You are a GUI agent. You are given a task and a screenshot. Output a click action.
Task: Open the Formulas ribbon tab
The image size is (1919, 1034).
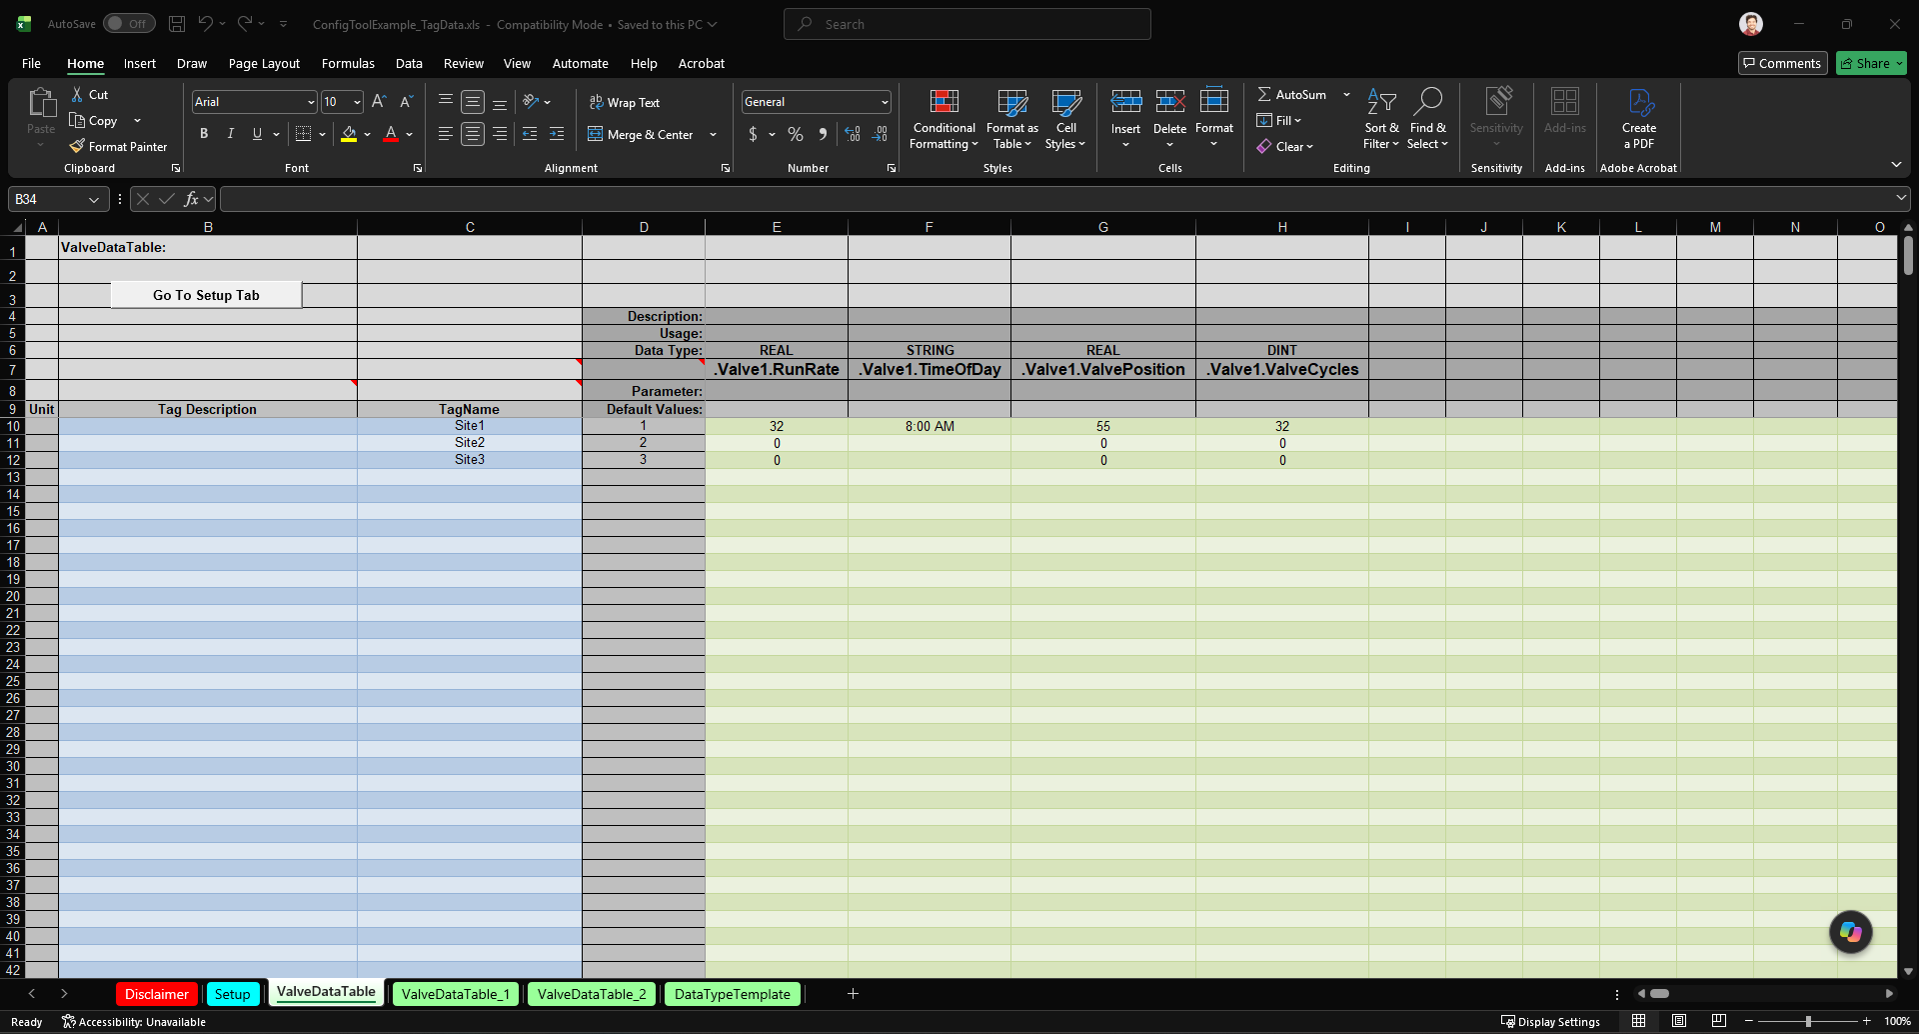point(348,63)
